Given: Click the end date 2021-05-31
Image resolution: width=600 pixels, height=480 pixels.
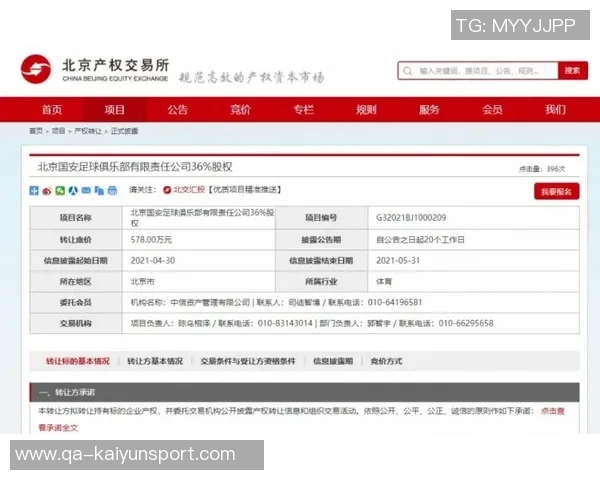Looking at the screenshot, I should 398,261.
